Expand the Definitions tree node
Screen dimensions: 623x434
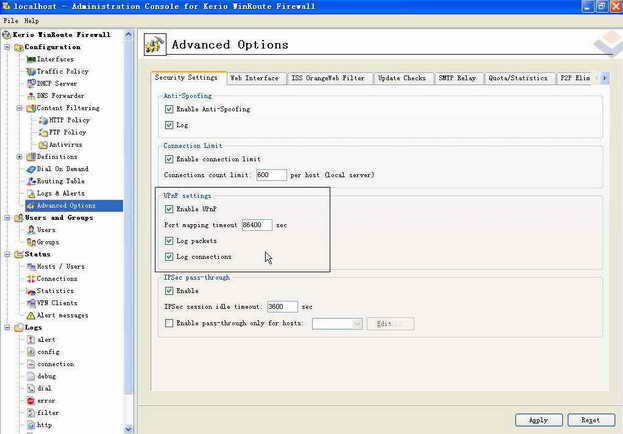[x=19, y=157]
